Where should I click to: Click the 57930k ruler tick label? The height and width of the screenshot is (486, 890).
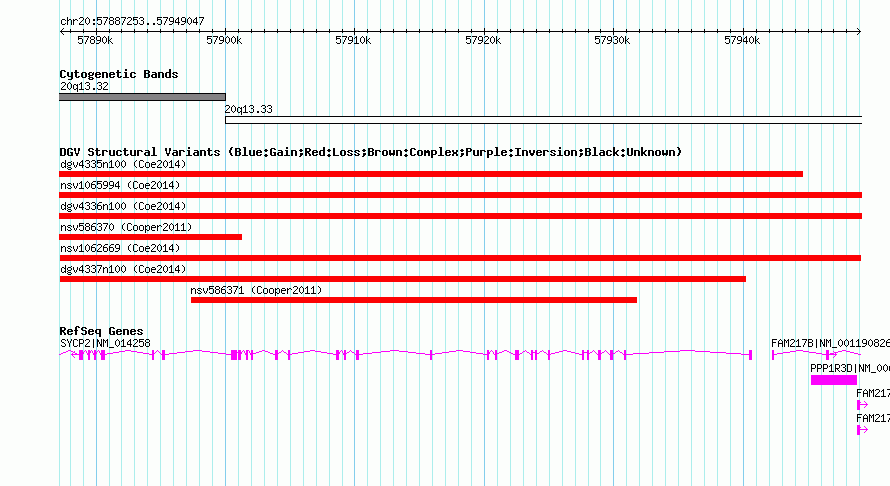(x=612, y=40)
